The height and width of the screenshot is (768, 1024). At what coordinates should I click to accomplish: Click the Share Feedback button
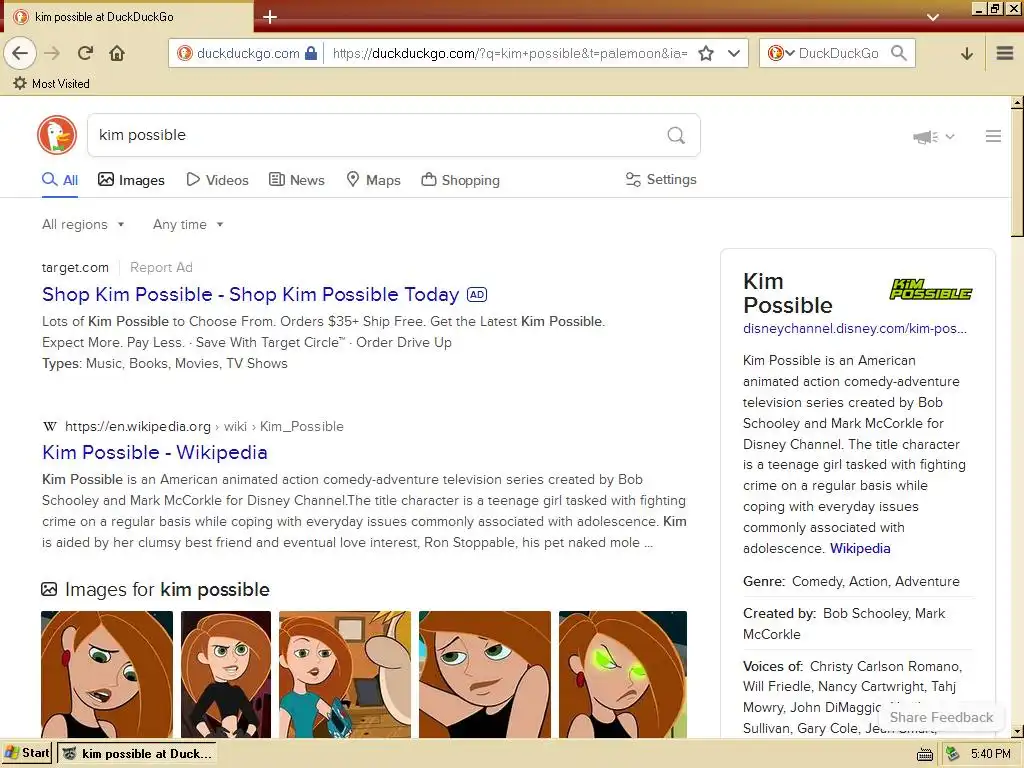[941, 717]
